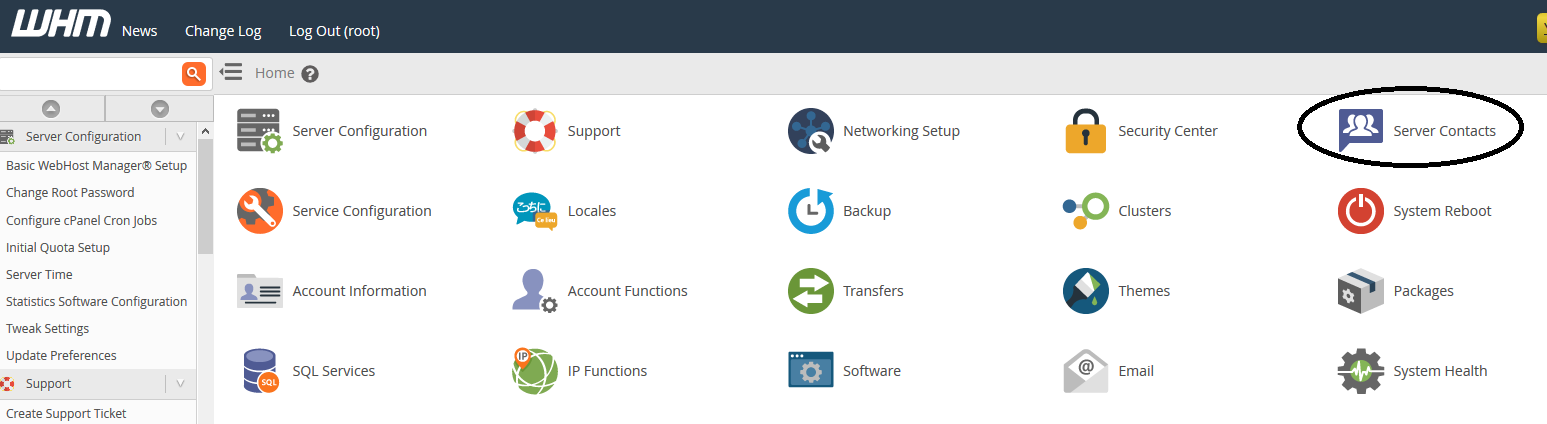
Task: Open the Software window-gear icon
Action: 810,371
